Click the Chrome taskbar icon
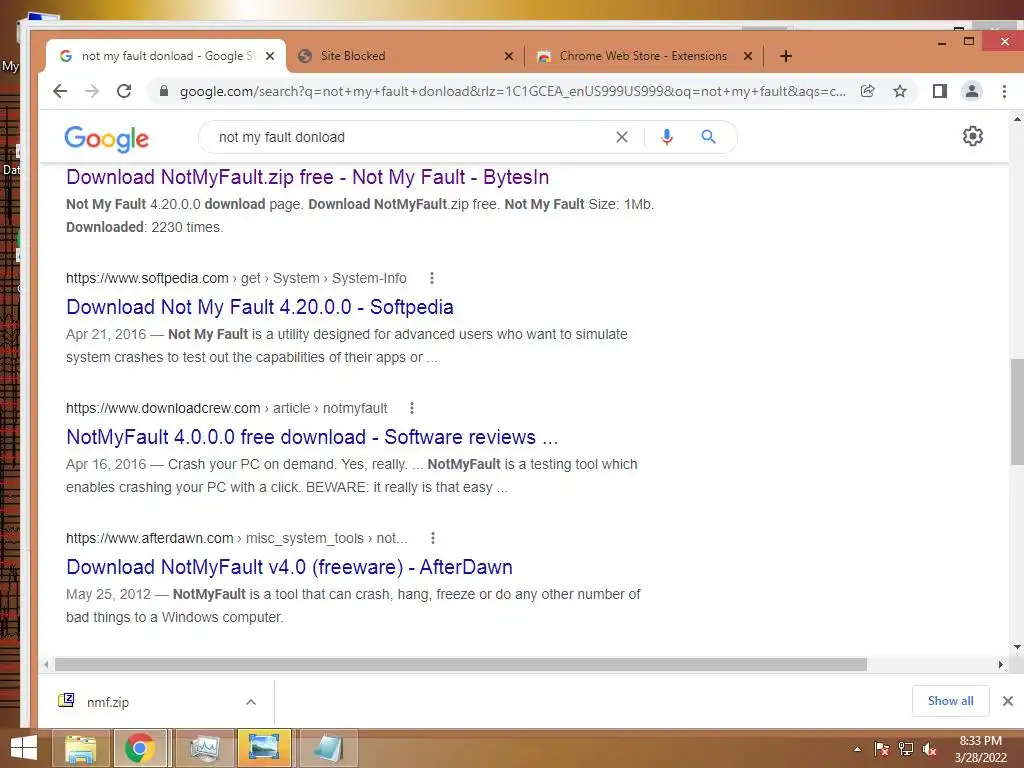 (140, 748)
